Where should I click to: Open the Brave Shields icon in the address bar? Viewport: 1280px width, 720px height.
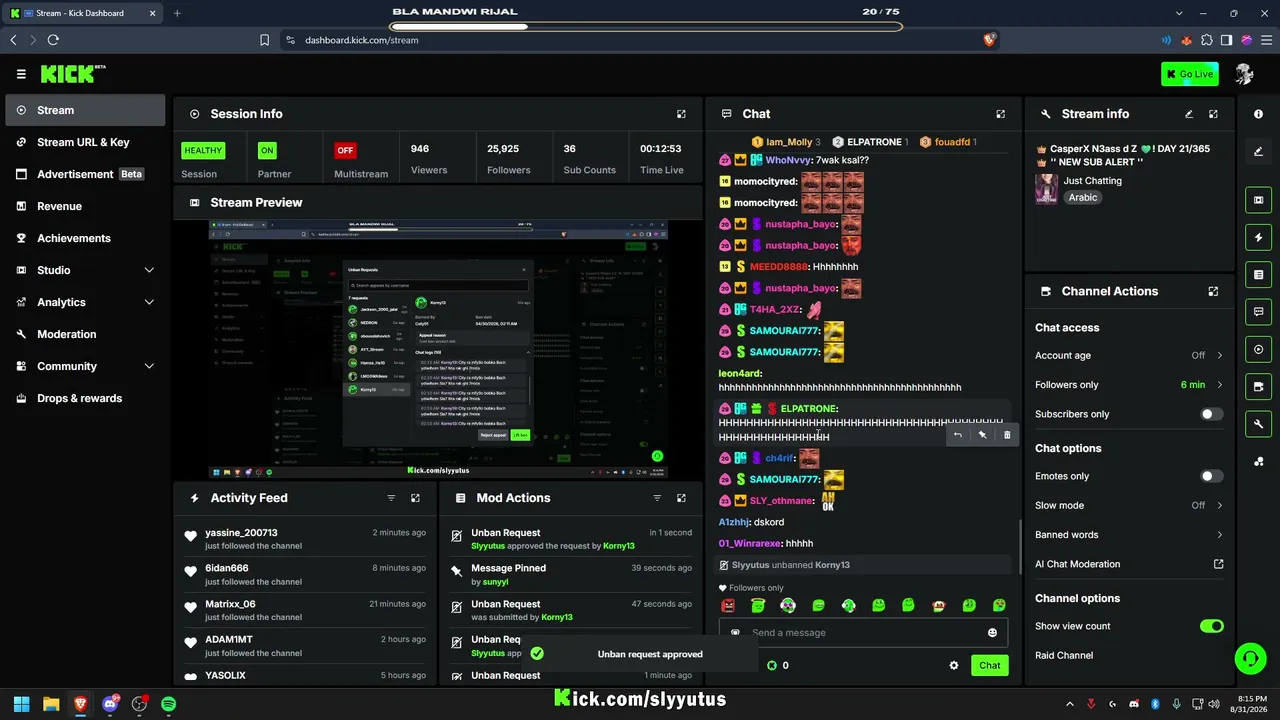(x=989, y=40)
